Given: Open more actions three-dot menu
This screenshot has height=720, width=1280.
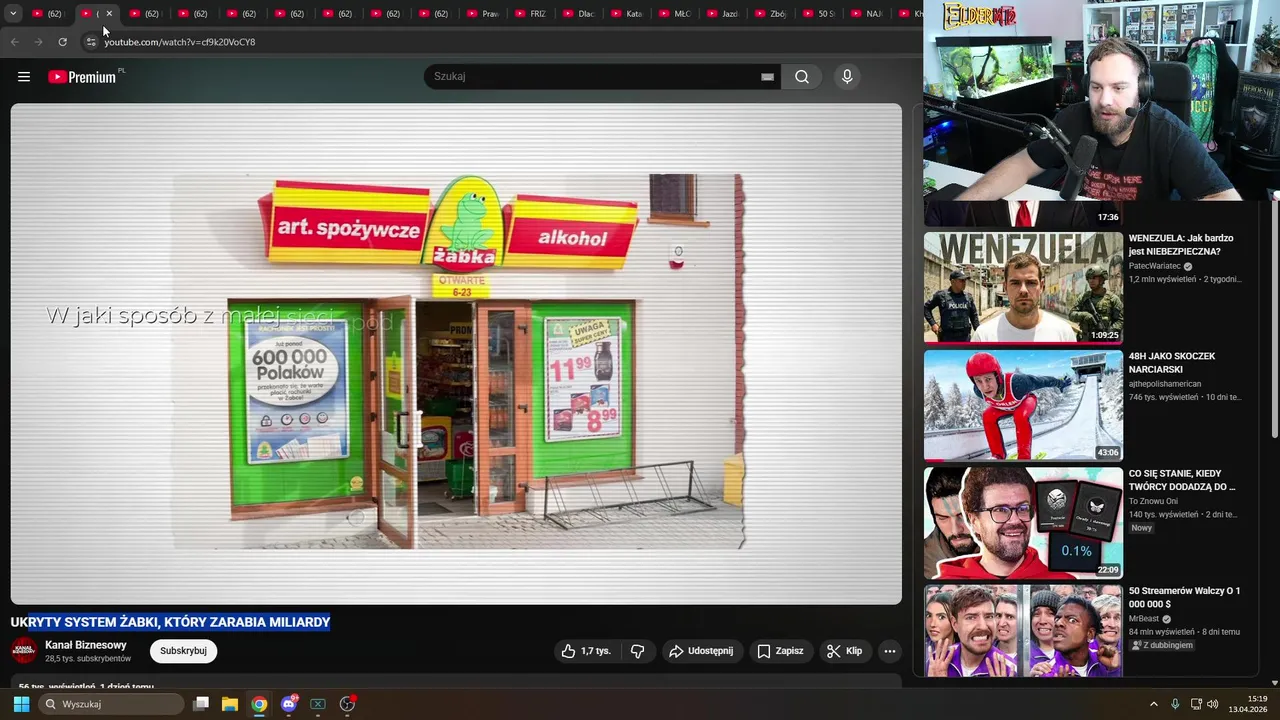Looking at the screenshot, I should pyautogui.click(x=889, y=651).
